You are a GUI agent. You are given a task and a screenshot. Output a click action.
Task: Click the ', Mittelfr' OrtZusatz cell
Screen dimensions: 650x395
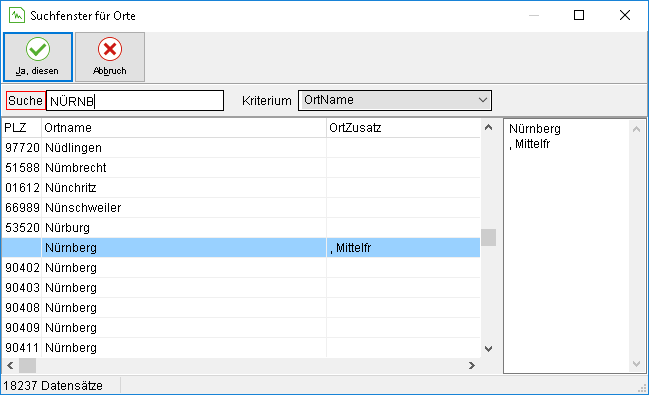(403, 247)
